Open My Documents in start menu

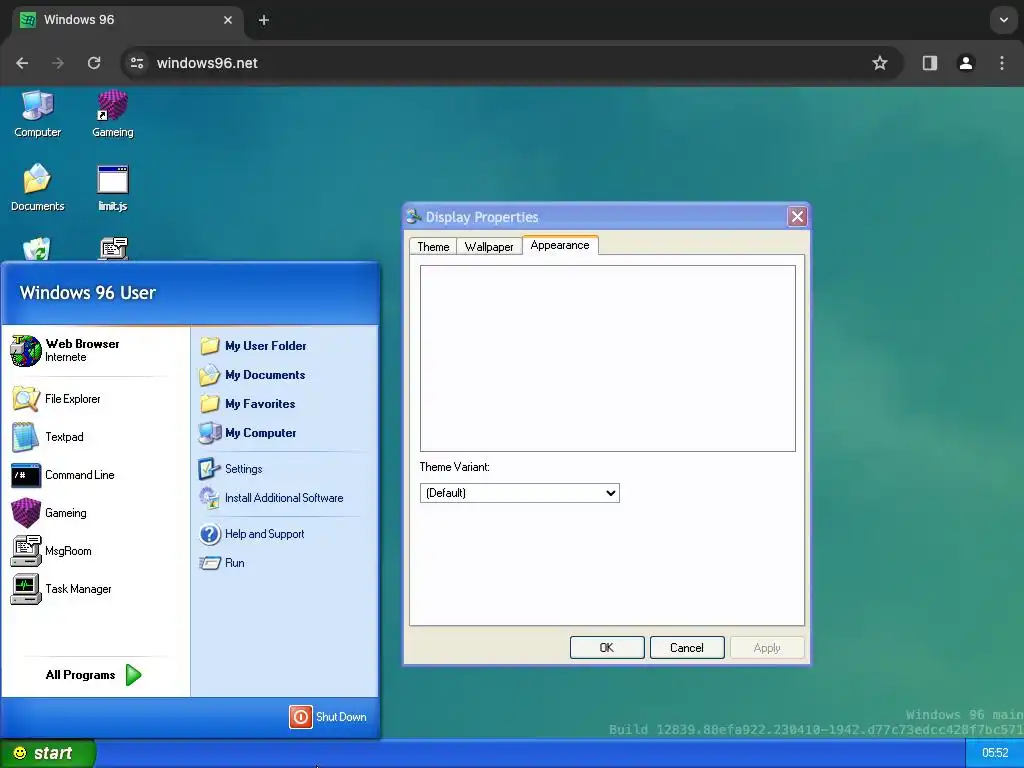click(252, 375)
